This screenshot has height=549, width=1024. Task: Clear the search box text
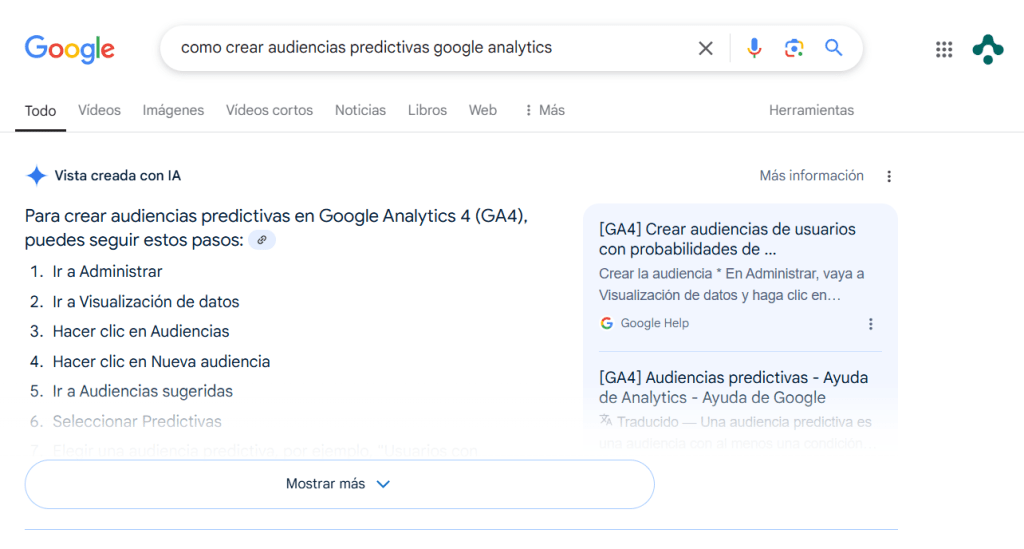706,48
